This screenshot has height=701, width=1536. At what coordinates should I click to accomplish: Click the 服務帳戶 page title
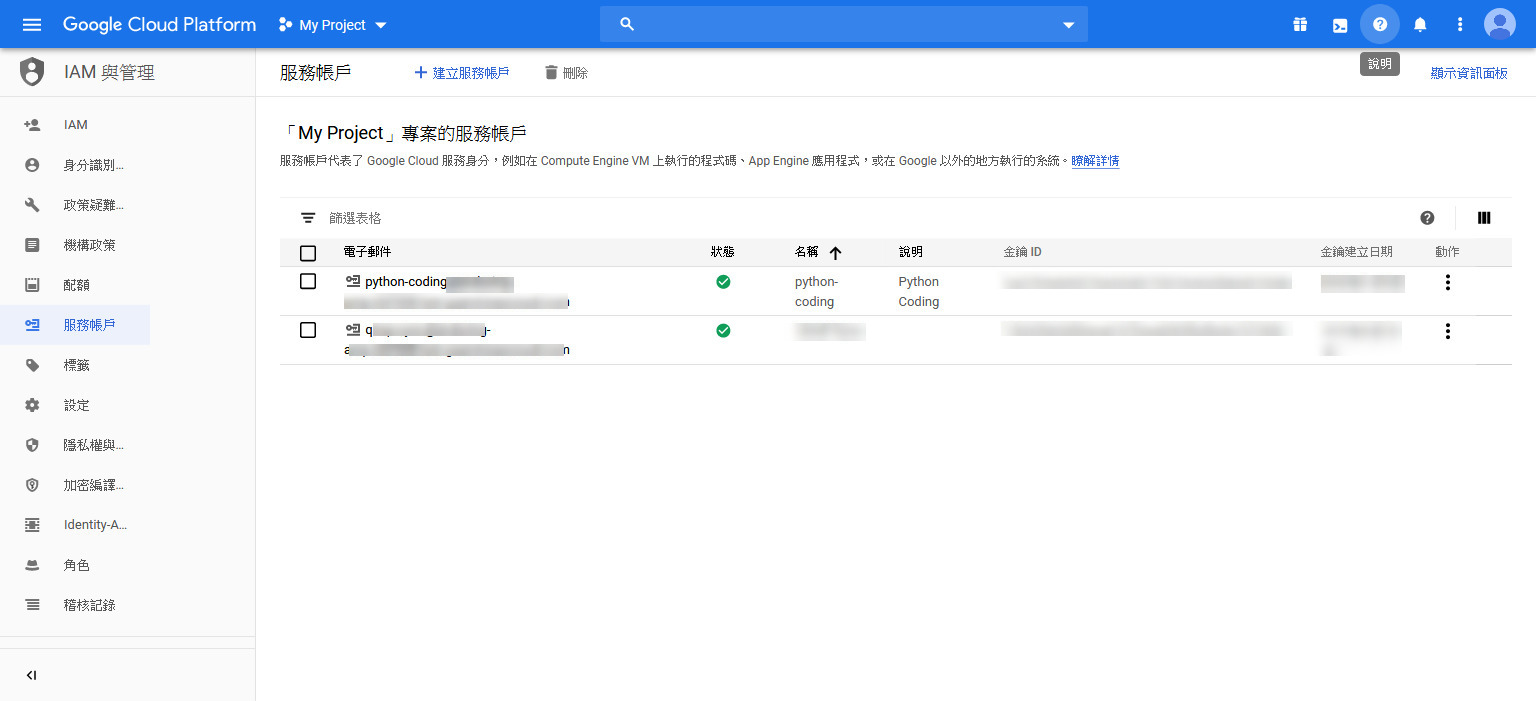(316, 72)
